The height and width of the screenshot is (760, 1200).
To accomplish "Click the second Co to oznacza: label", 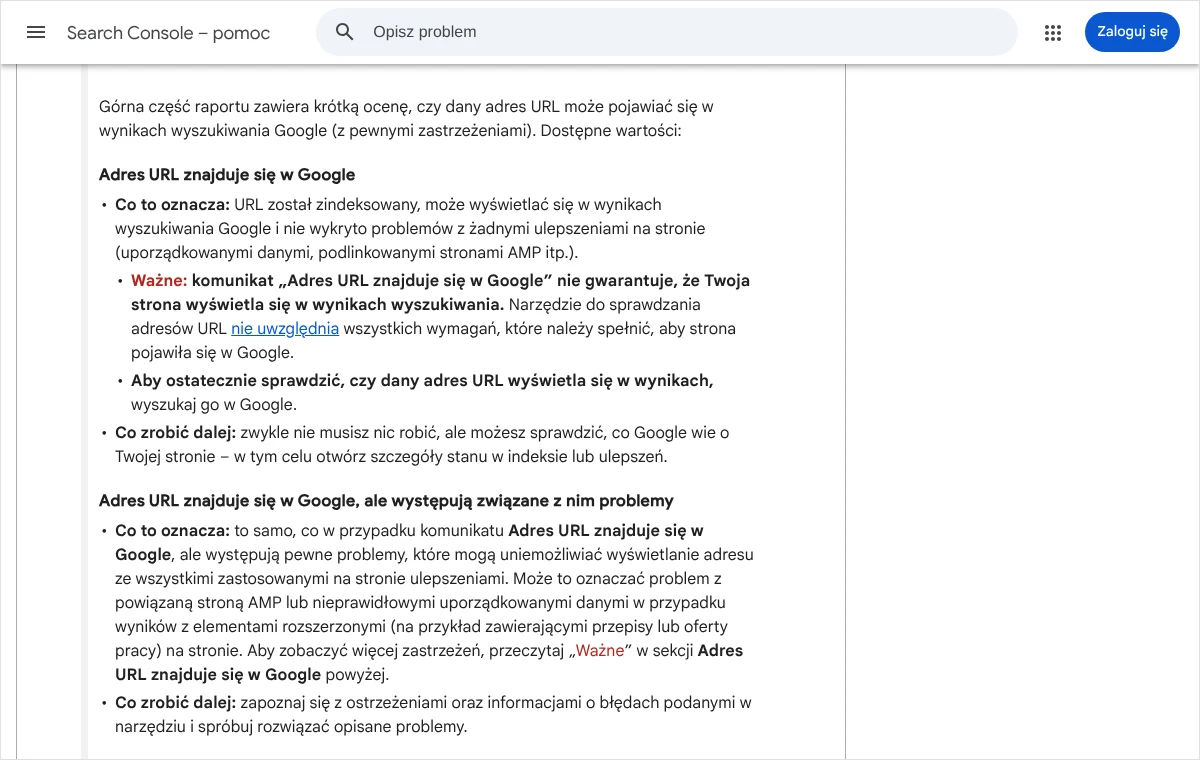I will click(172, 531).
